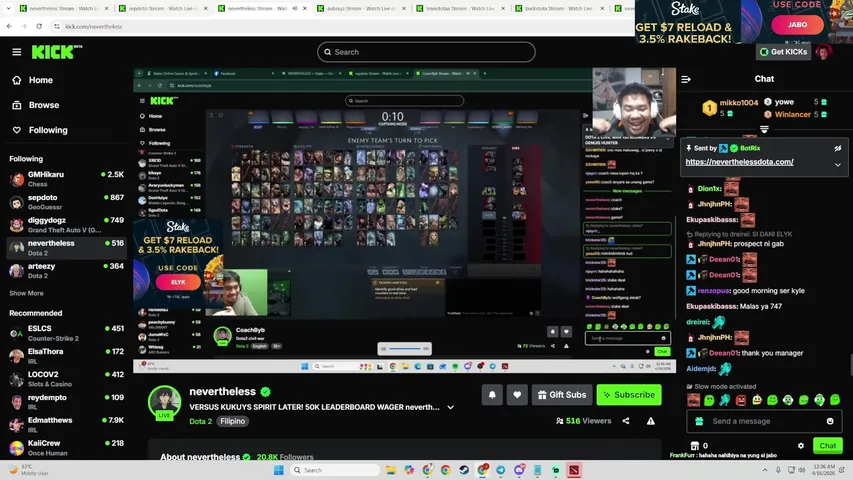Viewport: 853px width, 480px height.
Task: Select nevertheless channel in sidebar
Action: pyautogui.click(x=66, y=248)
